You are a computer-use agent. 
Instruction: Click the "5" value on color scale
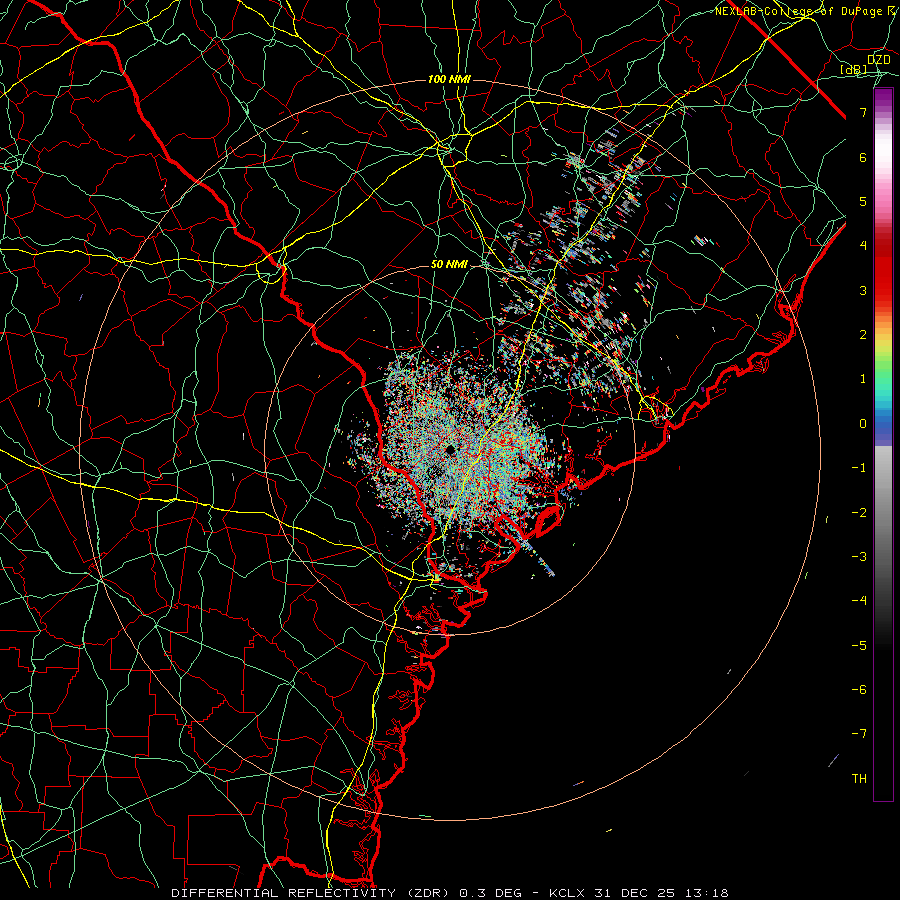click(x=863, y=201)
